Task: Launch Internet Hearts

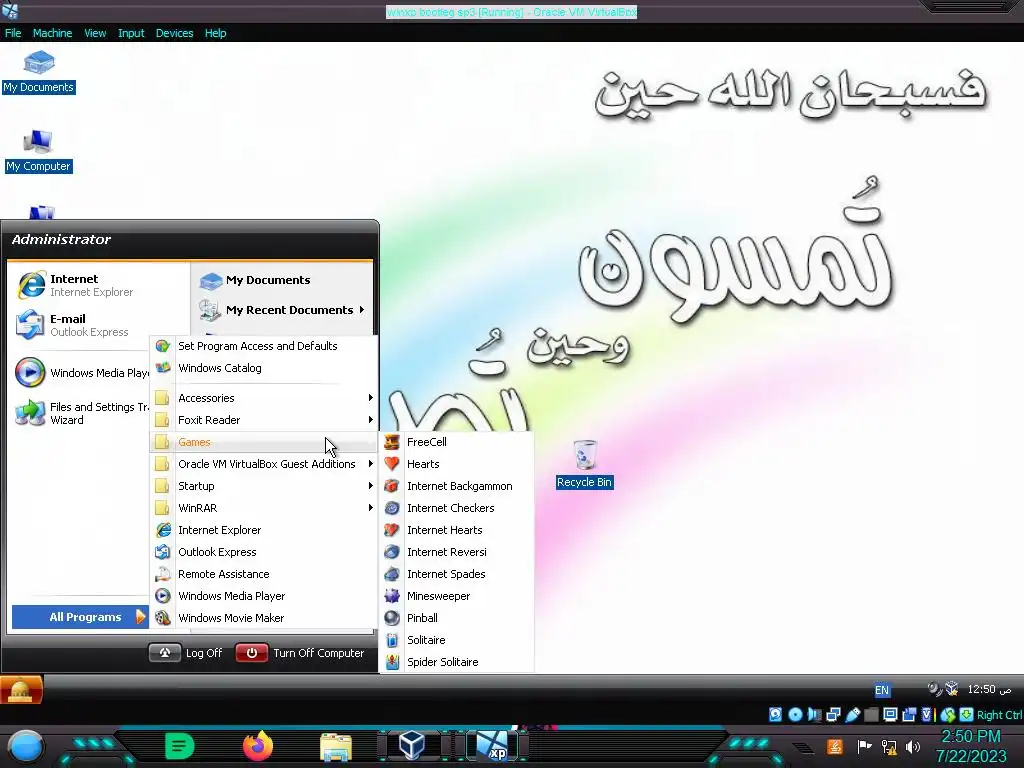Action: pyautogui.click(x=456, y=530)
